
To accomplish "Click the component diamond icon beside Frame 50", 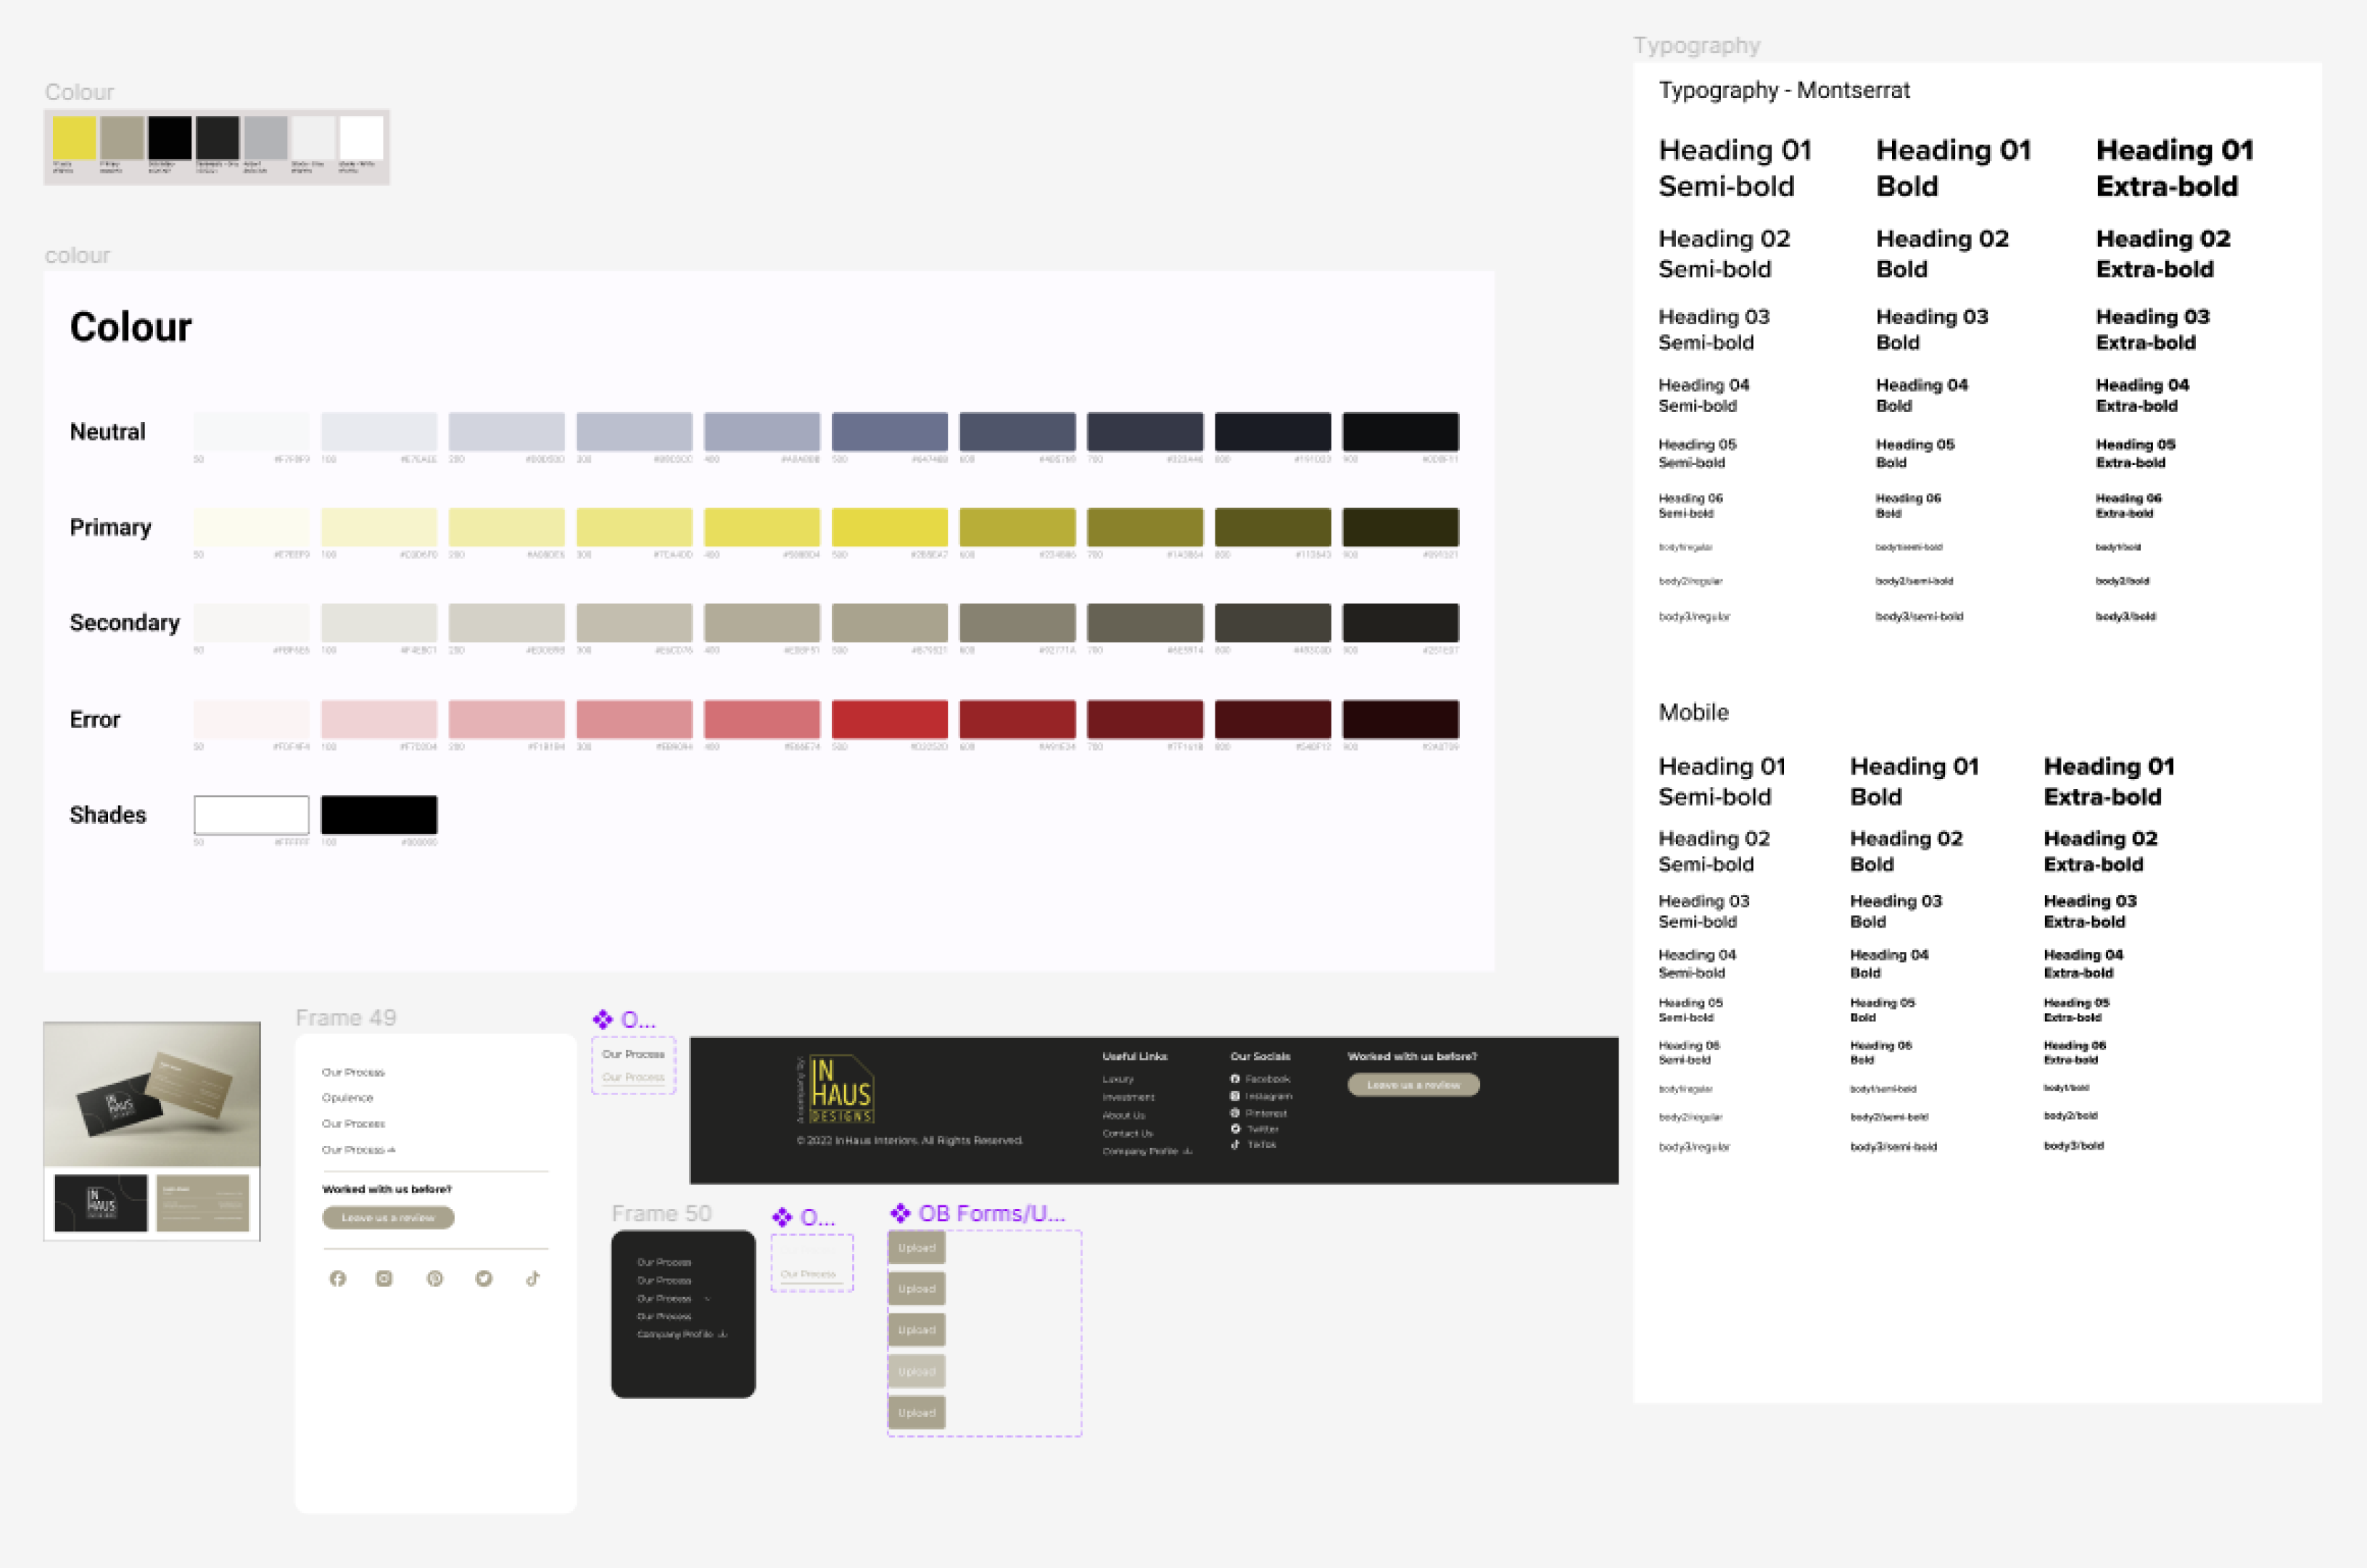I will [781, 1218].
